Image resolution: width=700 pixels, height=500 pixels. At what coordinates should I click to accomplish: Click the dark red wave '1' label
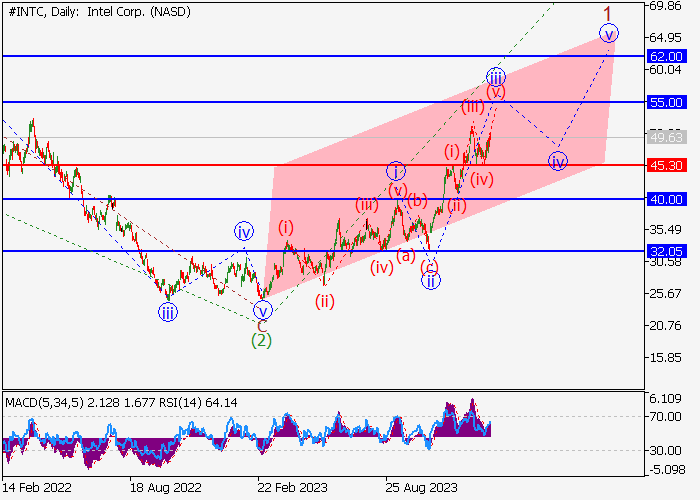point(607,14)
